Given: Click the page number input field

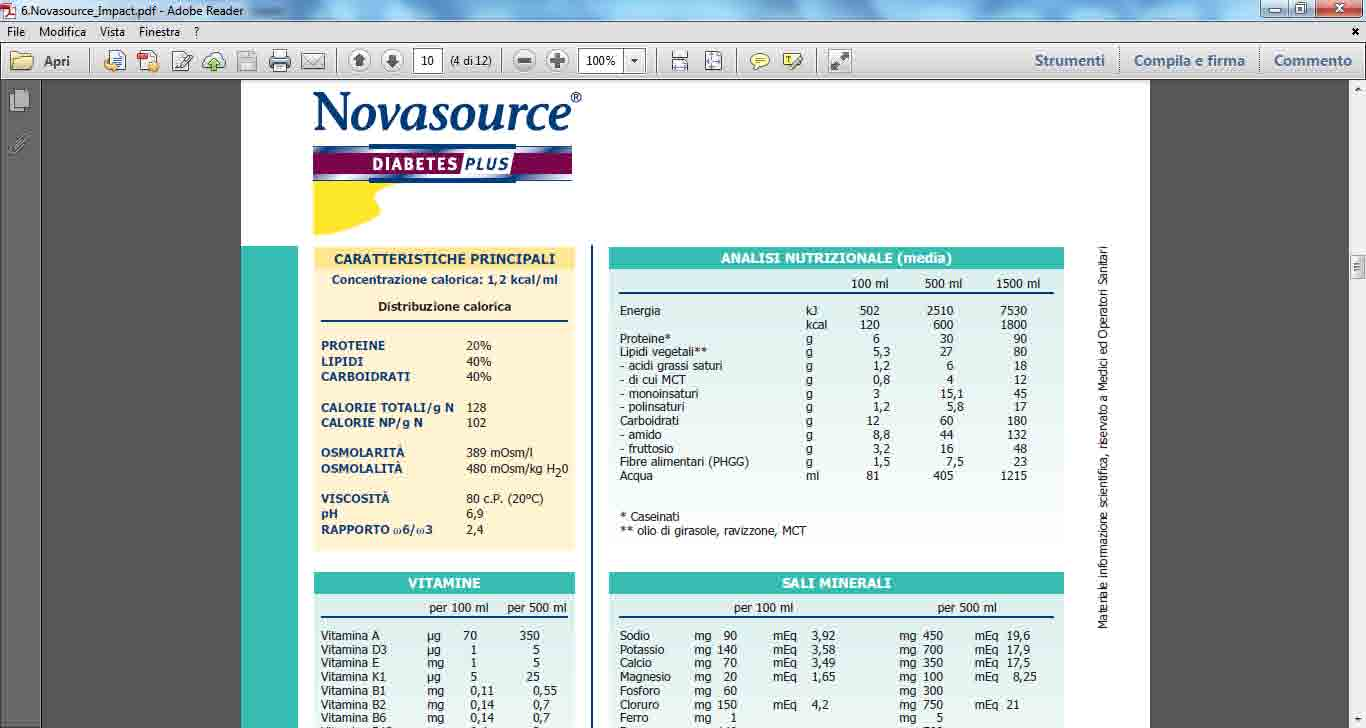Looking at the screenshot, I should click(x=428, y=61).
